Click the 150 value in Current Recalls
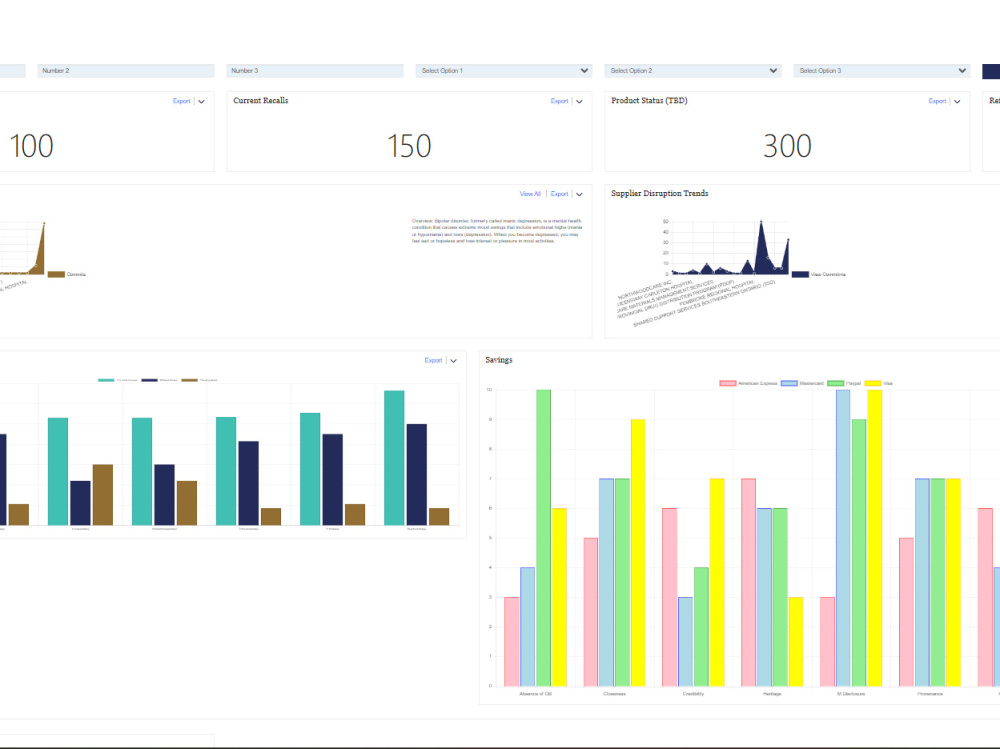 click(409, 146)
